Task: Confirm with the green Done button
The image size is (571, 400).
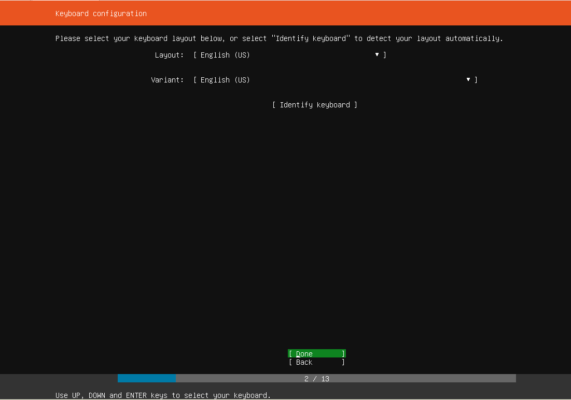Action: point(316,353)
